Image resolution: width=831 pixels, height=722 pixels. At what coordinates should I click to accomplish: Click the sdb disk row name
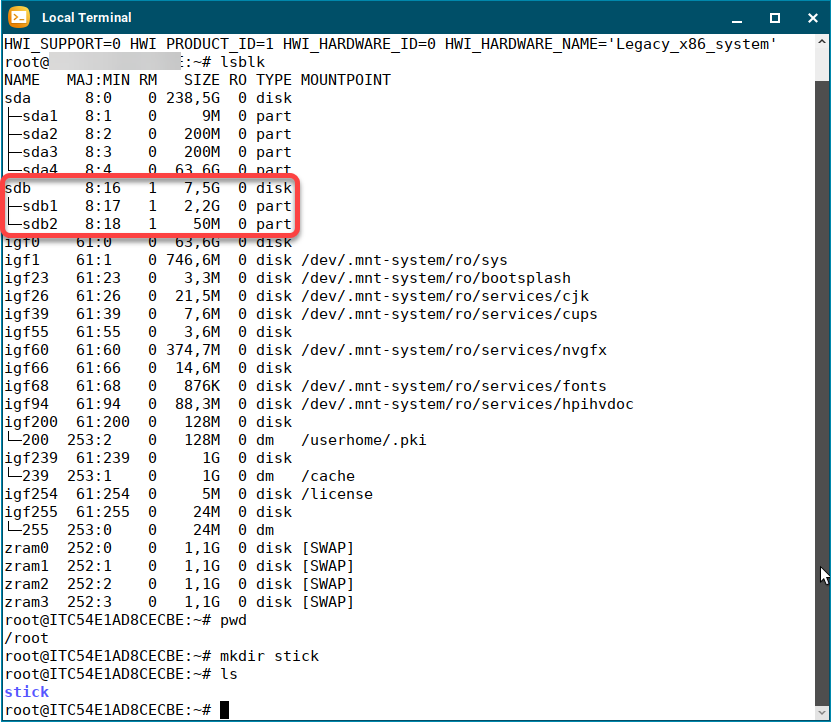point(17,188)
